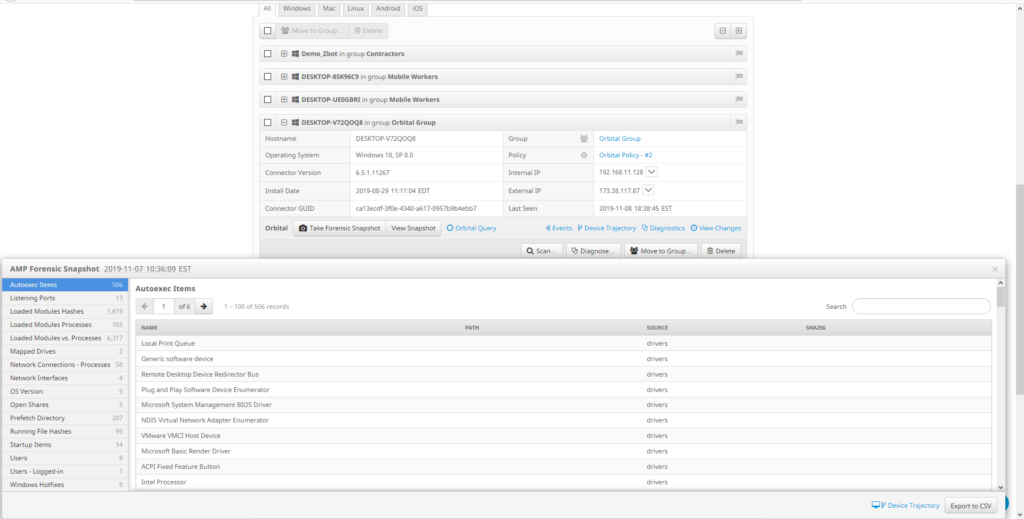Toggle the select-all computers checkbox
The image size is (1024, 519).
(268, 31)
